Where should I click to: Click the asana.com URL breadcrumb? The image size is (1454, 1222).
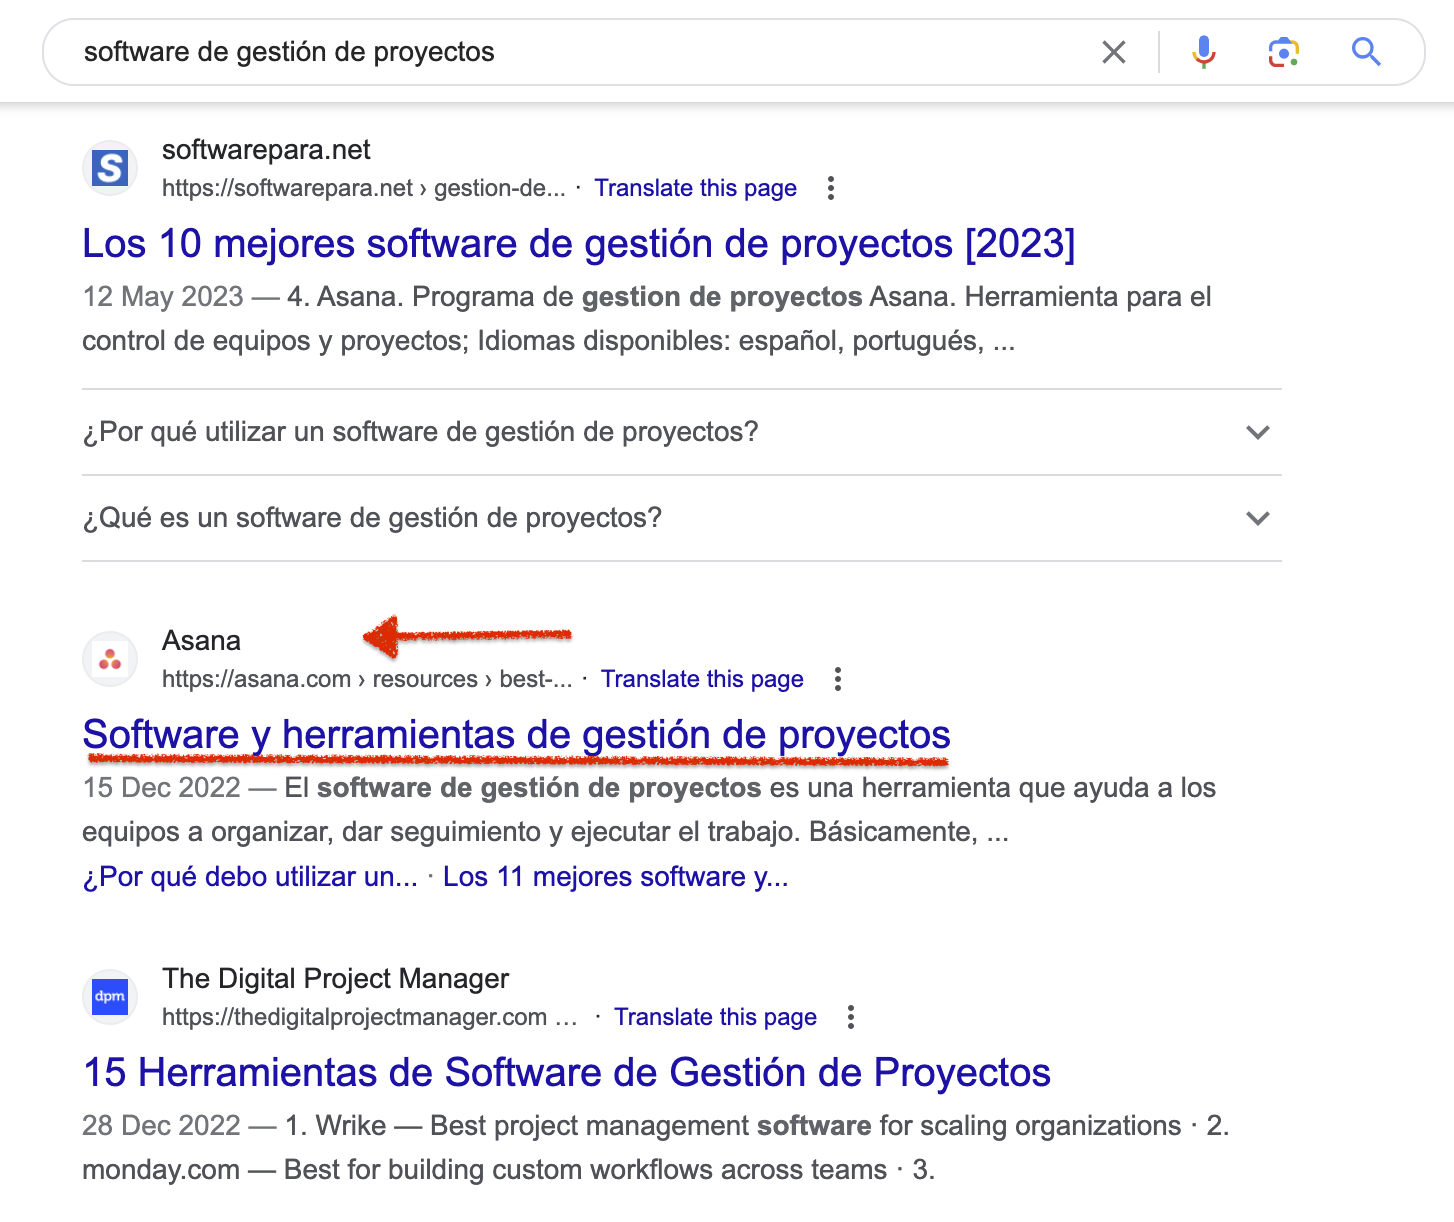(x=367, y=679)
